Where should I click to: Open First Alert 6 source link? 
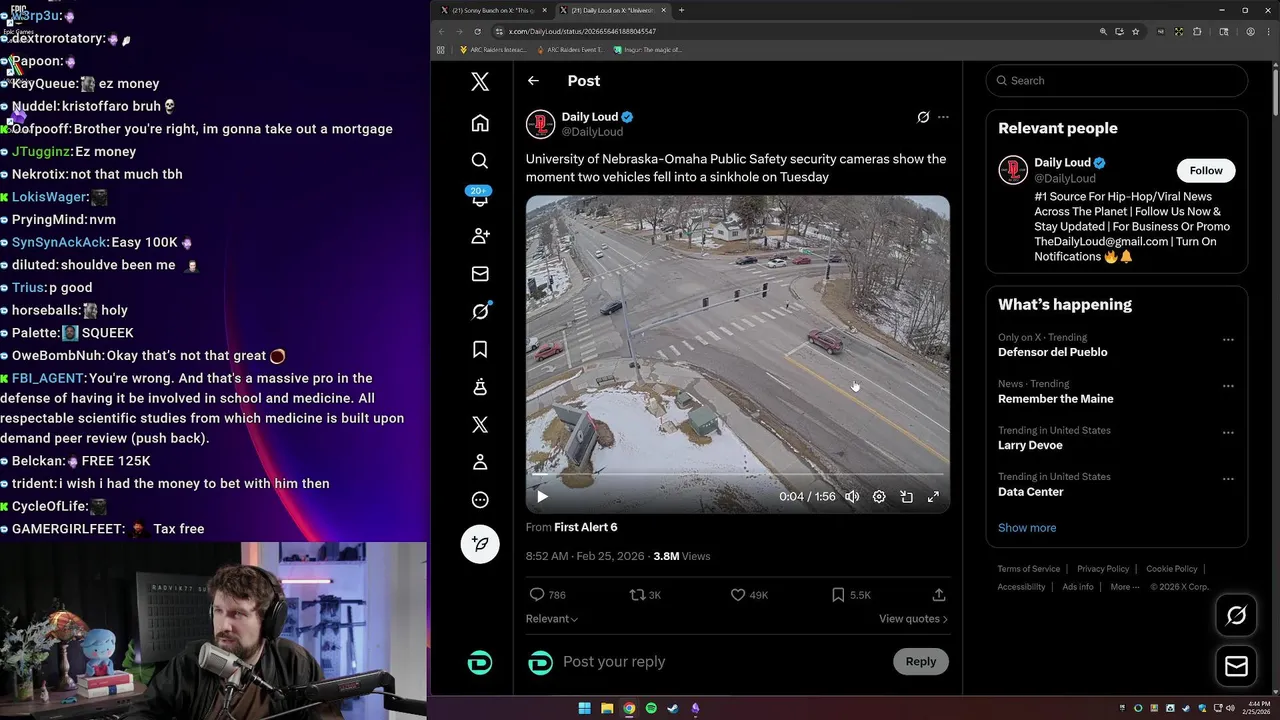tap(586, 527)
